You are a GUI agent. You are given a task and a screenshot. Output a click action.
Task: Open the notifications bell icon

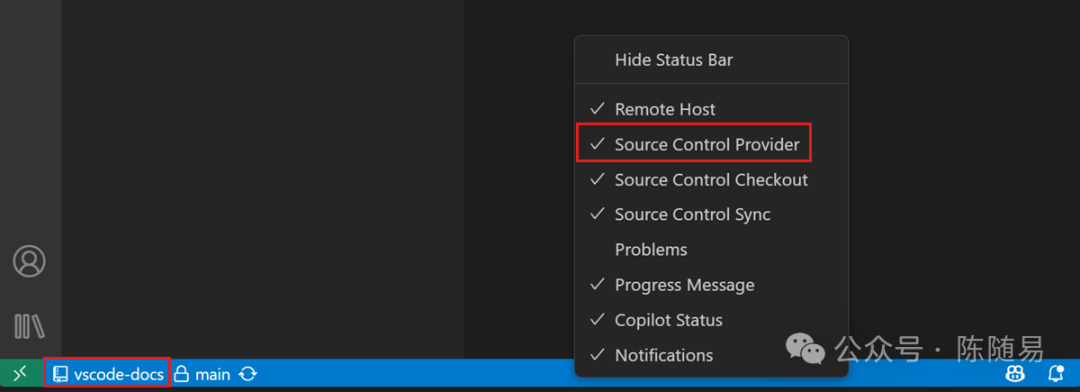click(x=1055, y=374)
